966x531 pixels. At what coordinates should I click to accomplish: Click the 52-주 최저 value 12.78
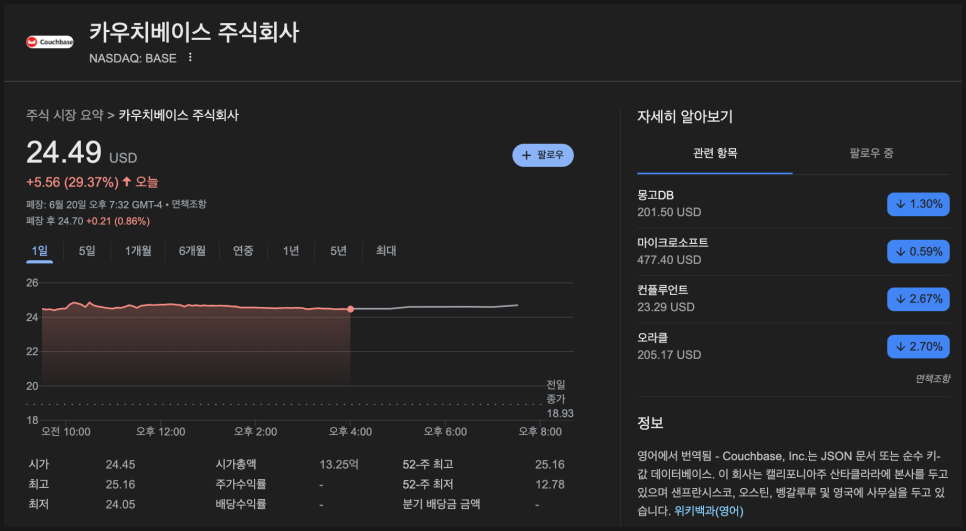pos(550,485)
